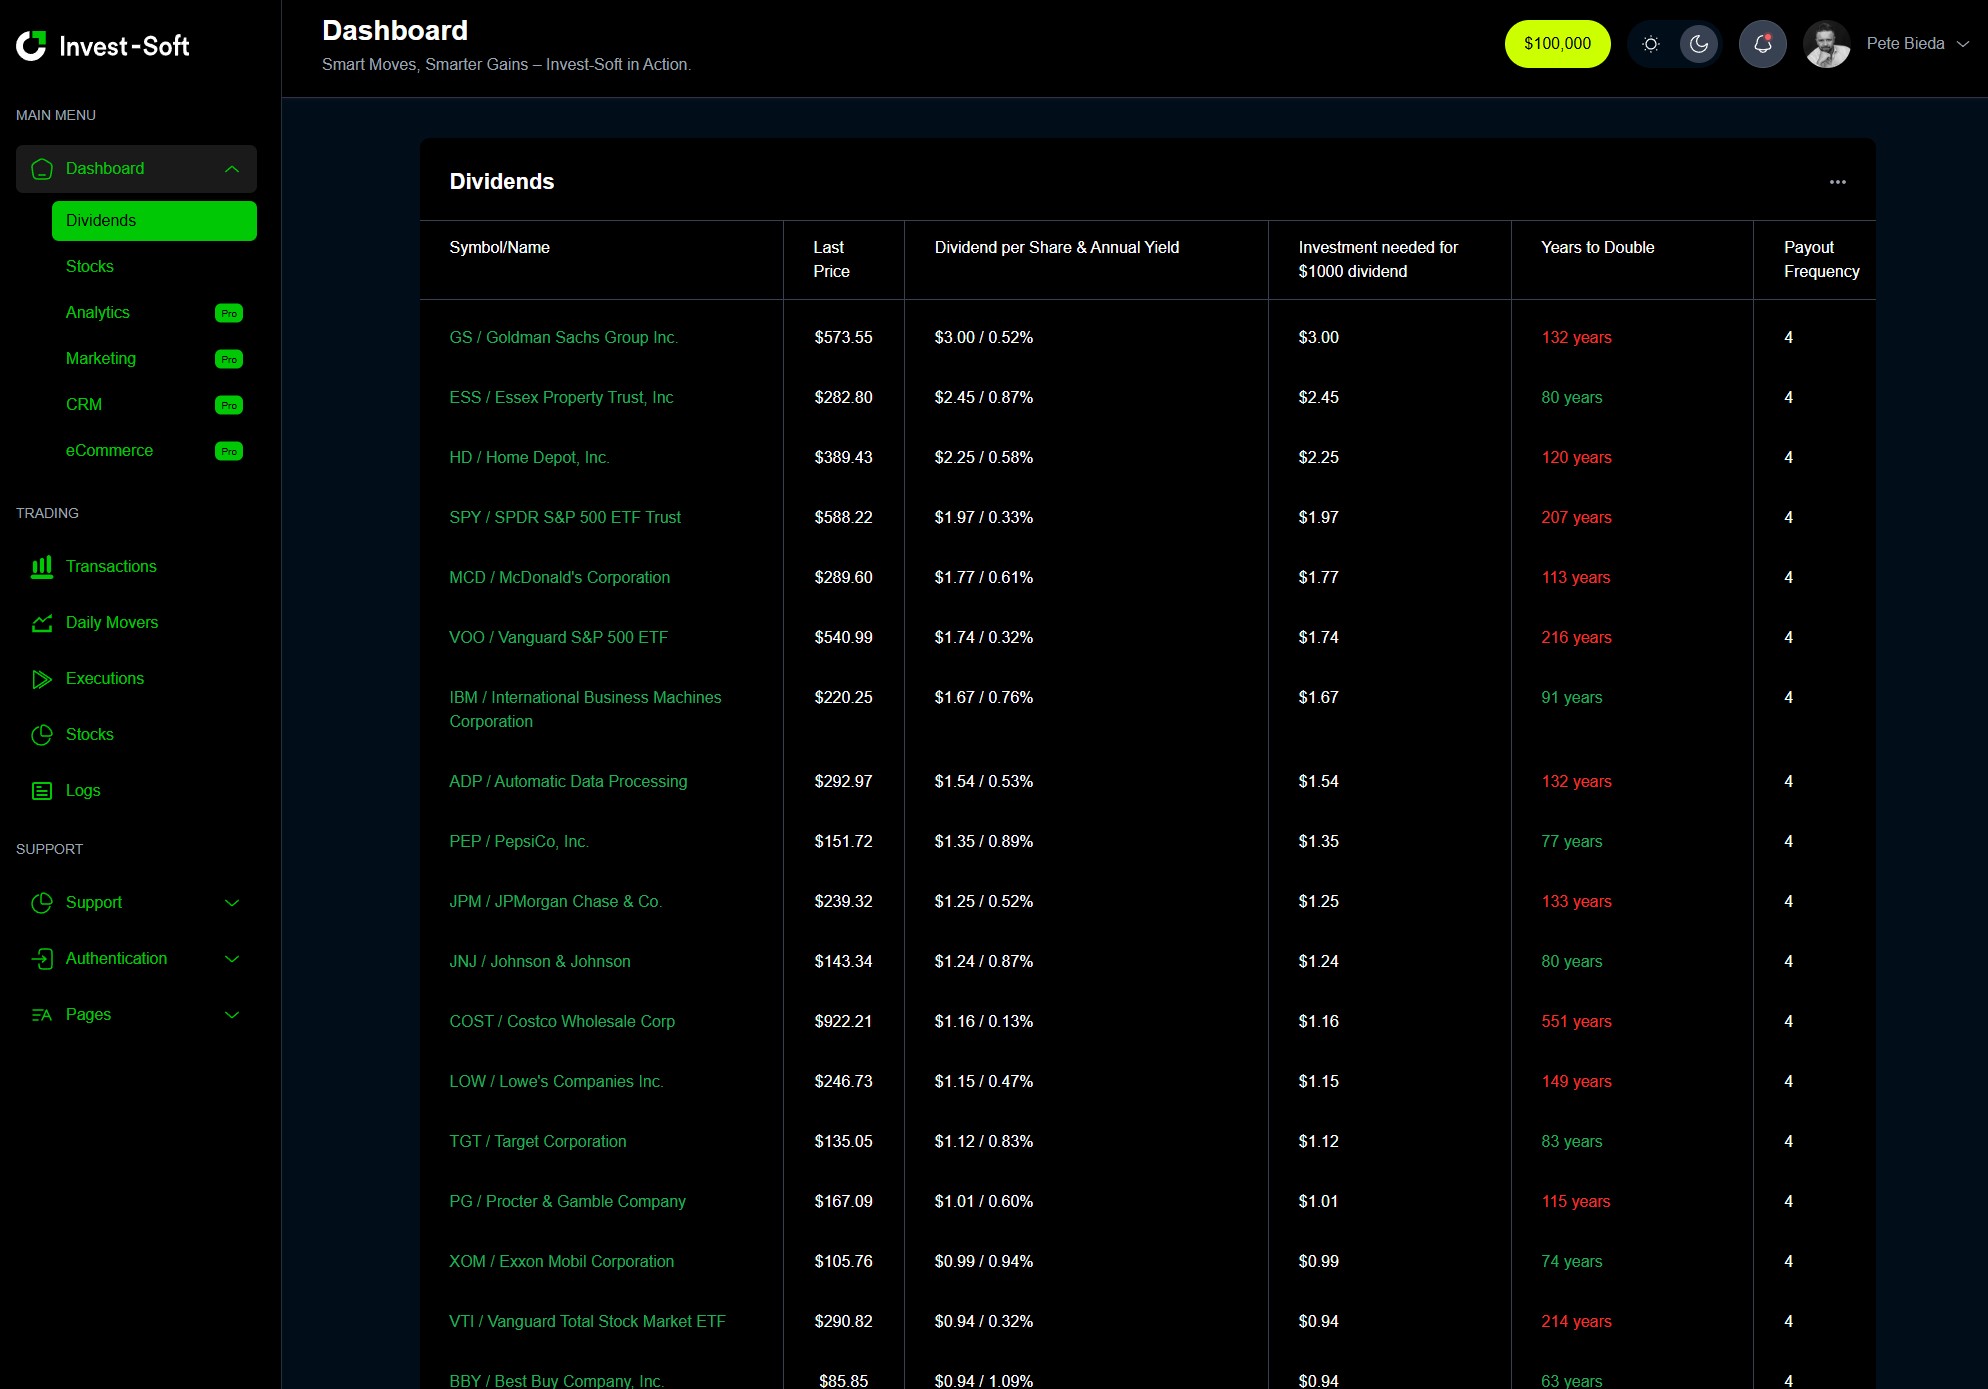Switch to light mode with sun icon

pos(1651,44)
